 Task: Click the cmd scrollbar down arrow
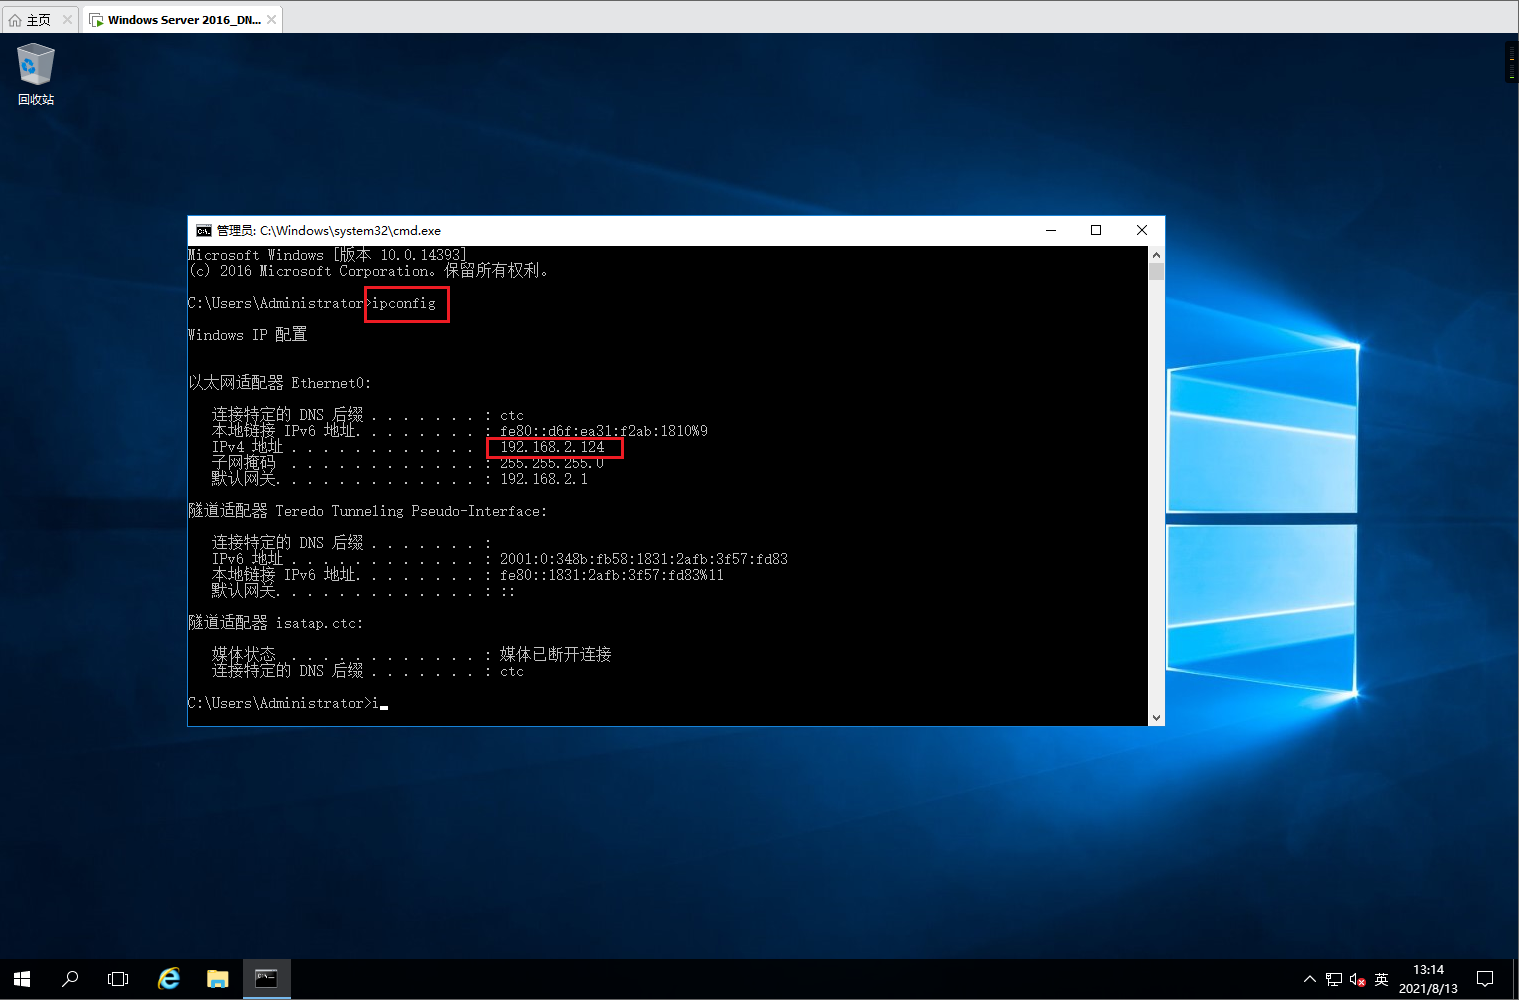point(1156,717)
